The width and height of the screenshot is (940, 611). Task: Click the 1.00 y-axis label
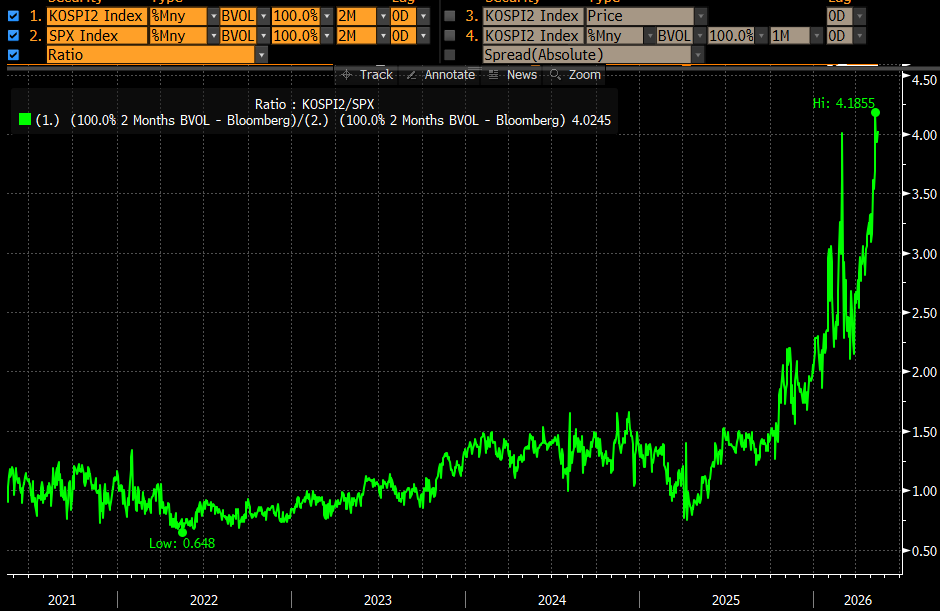(x=924, y=491)
